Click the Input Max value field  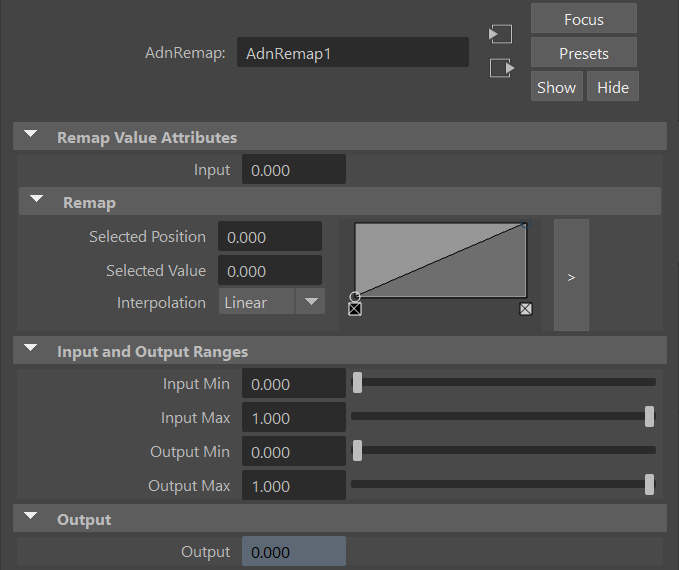(293, 418)
